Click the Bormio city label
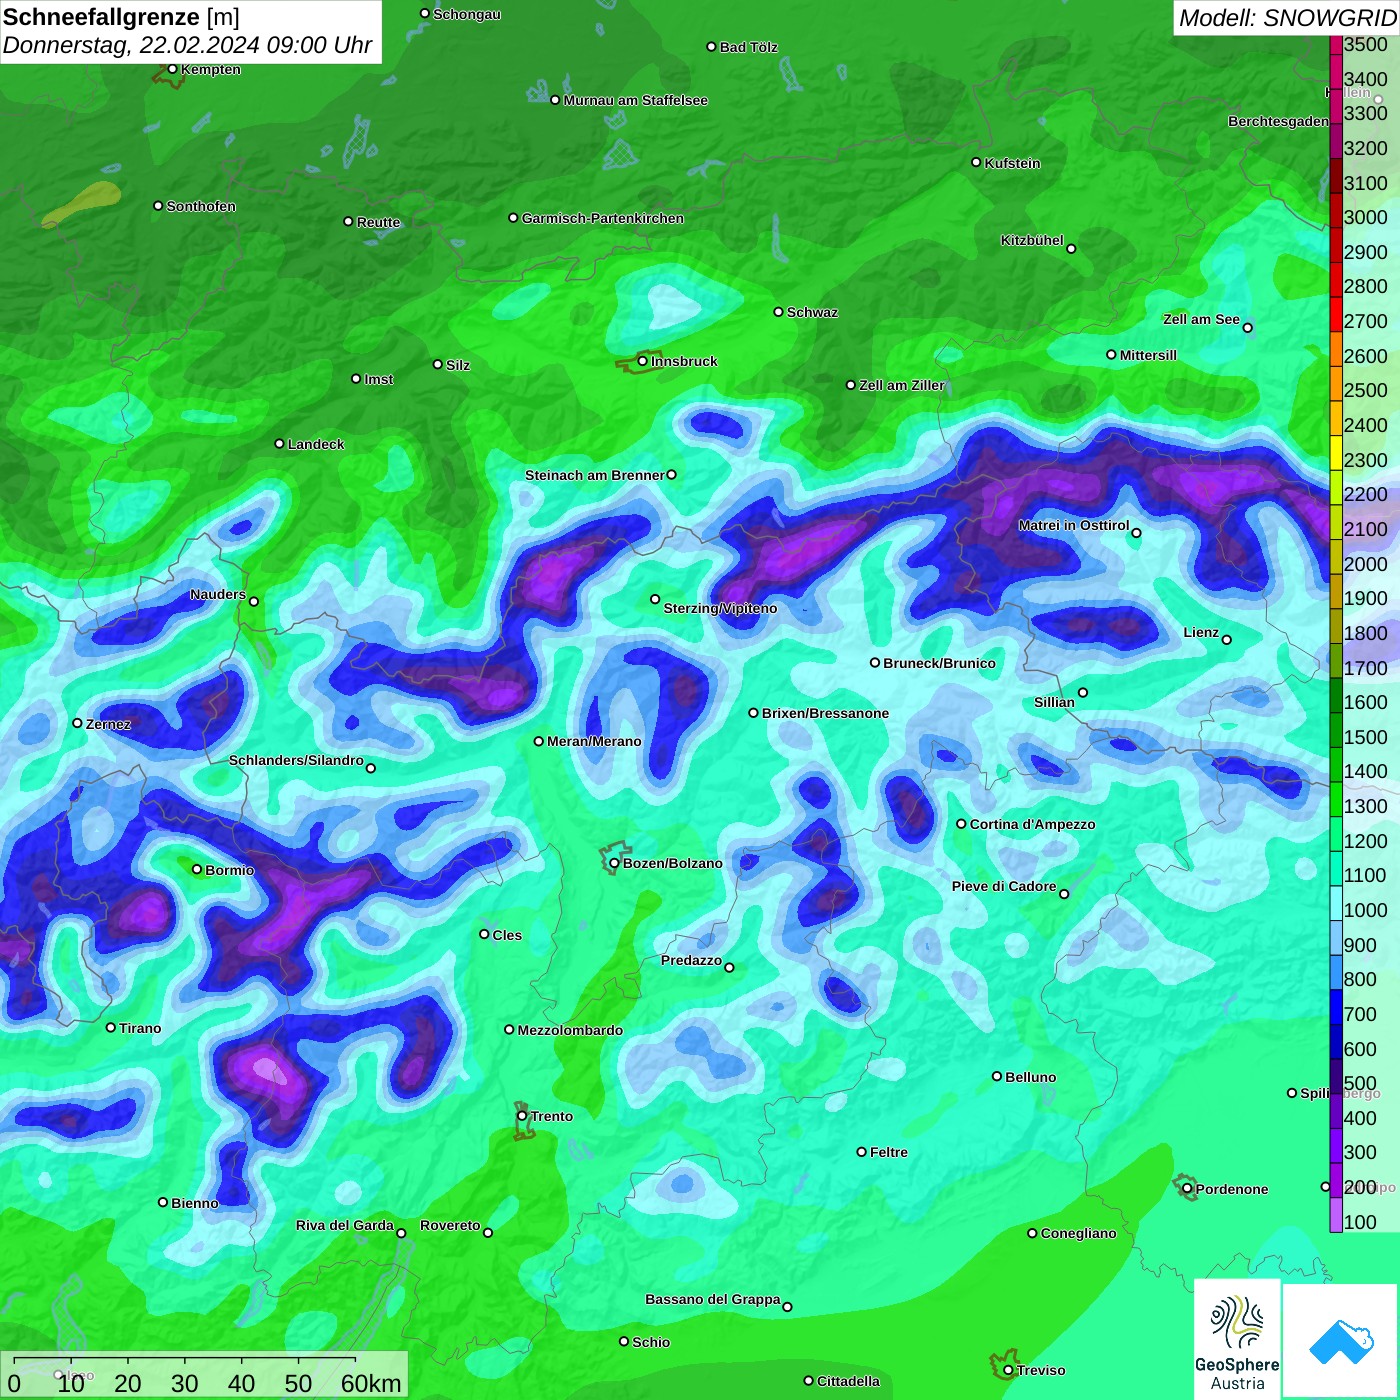The image size is (1400, 1400). (x=229, y=870)
